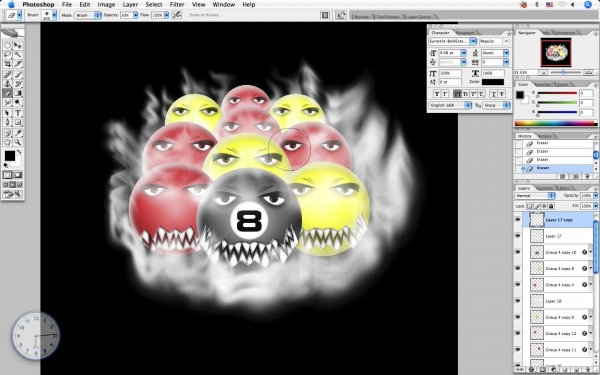Open the font family dropdown
This screenshot has width=600, height=375.
(473, 41)
